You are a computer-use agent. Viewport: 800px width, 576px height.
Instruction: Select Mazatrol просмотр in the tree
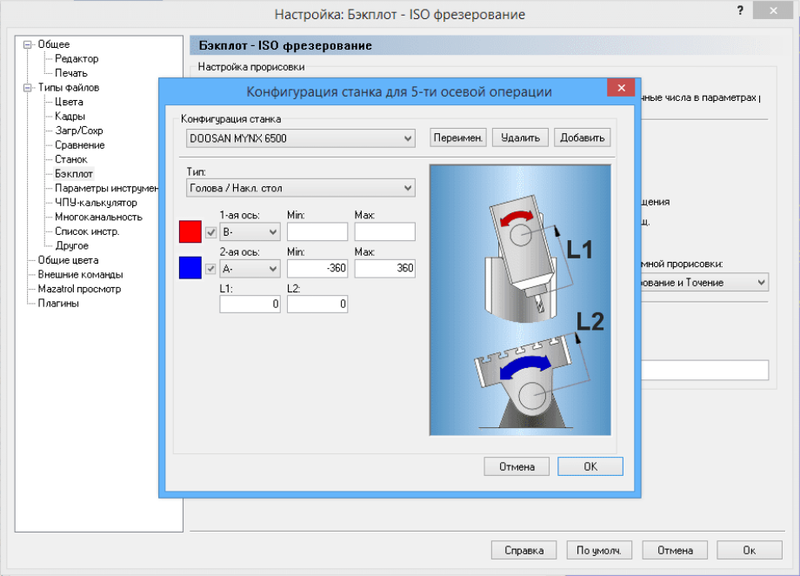pos(79,289)
